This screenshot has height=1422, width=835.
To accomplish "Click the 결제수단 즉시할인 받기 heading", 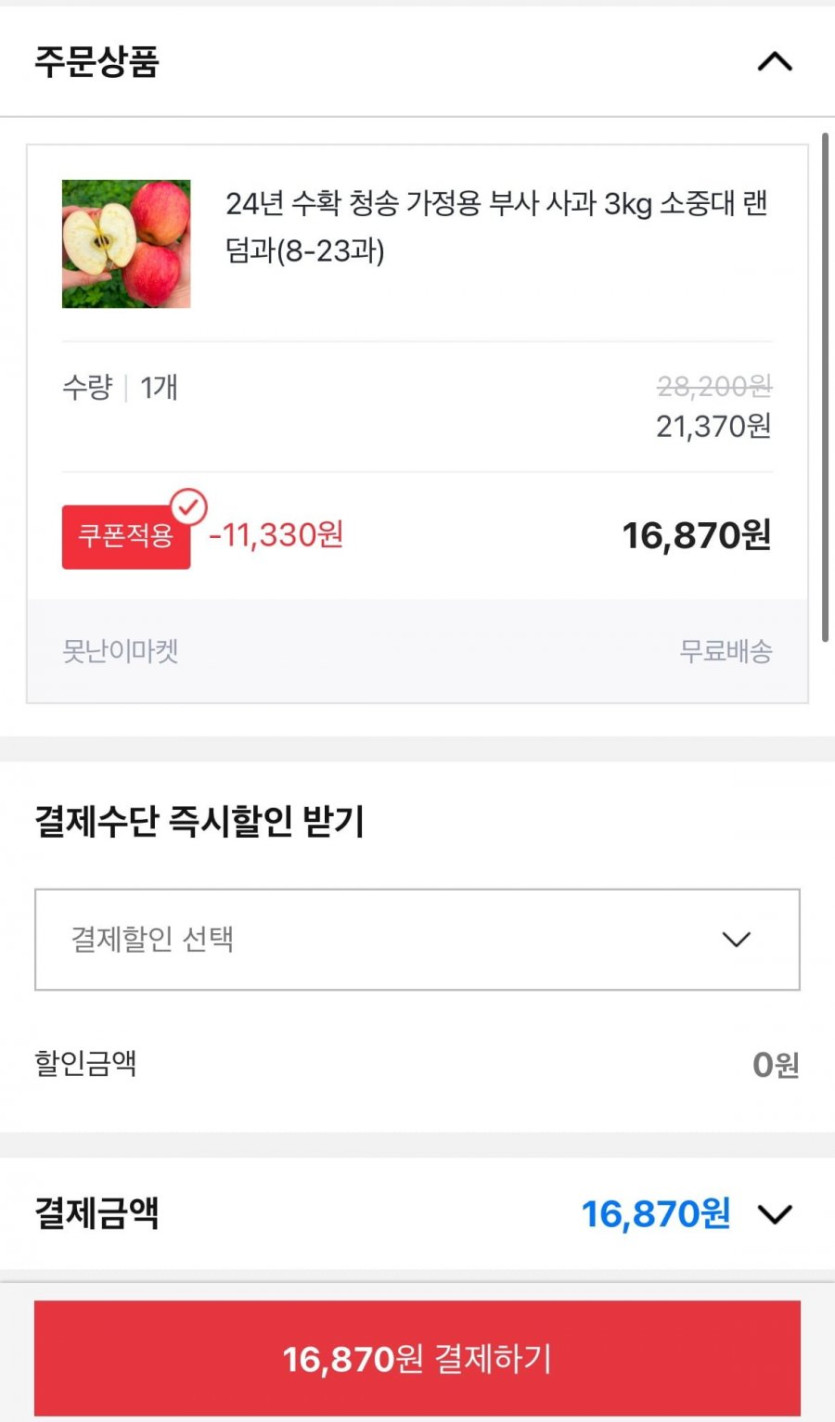I will tap(200, 823).
